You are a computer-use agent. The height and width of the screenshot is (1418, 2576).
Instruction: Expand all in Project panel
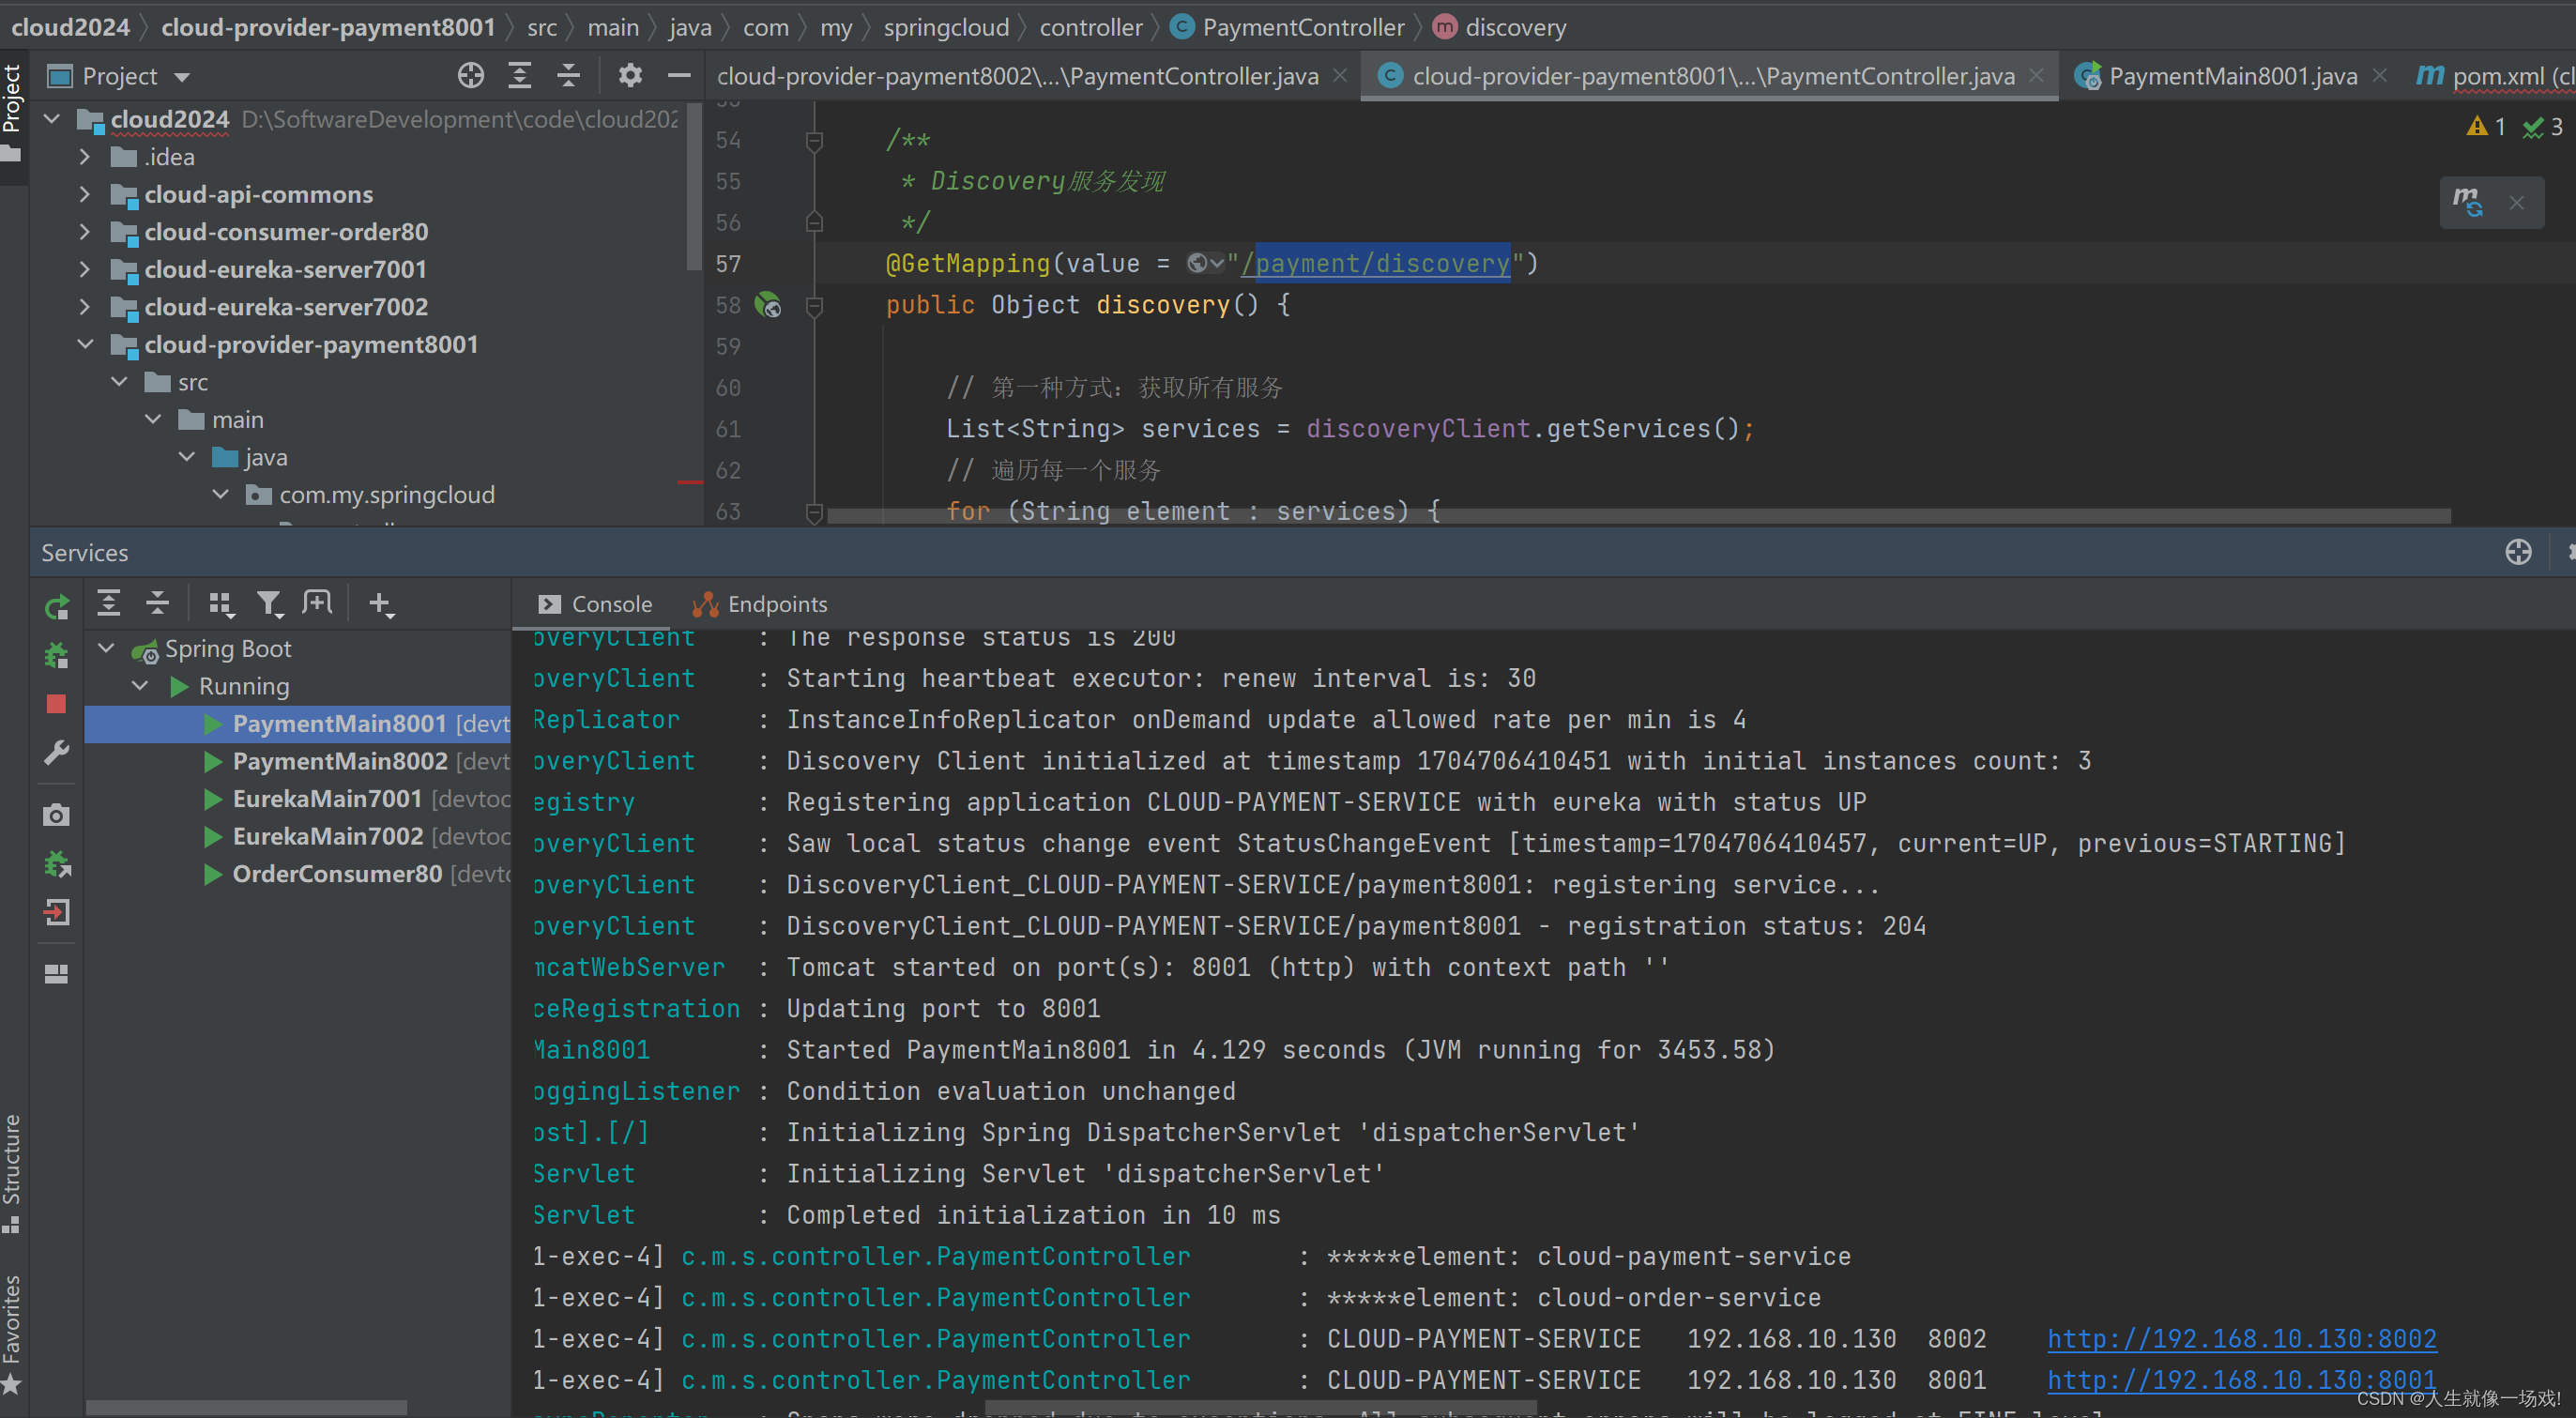[x=520, y=75]
